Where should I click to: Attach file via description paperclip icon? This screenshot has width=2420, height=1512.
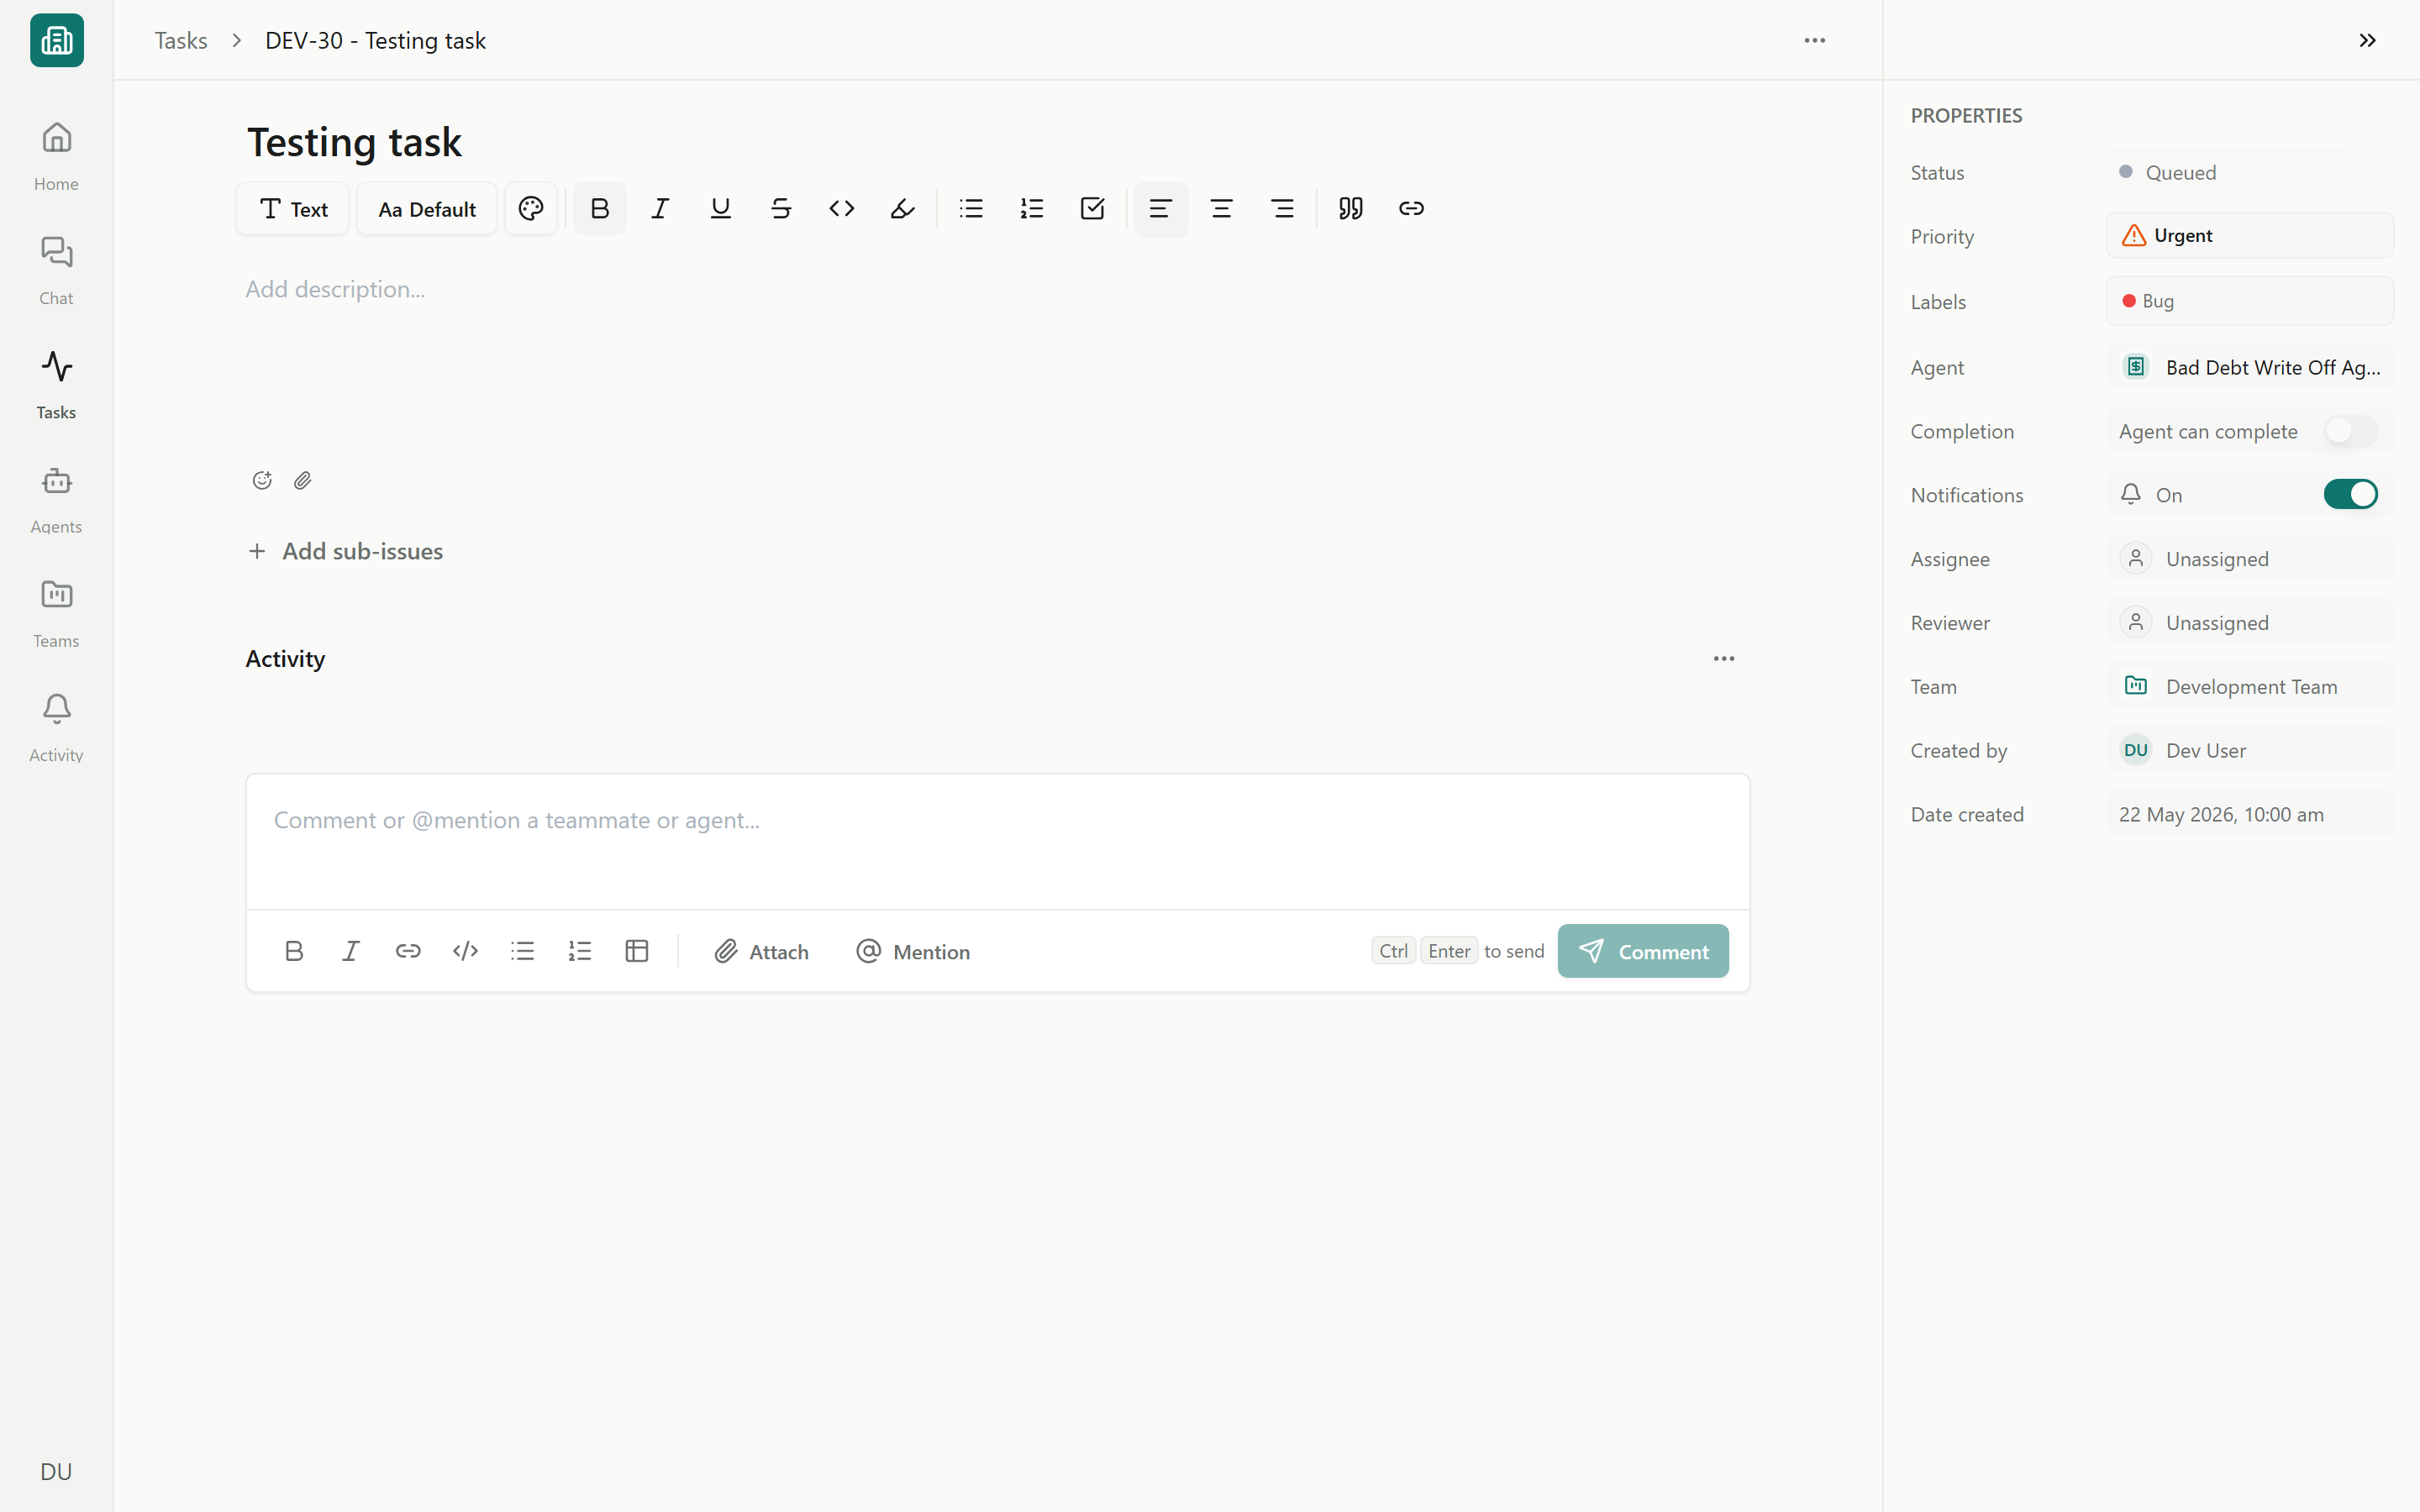pyautogui.click(x=303, y=480)
